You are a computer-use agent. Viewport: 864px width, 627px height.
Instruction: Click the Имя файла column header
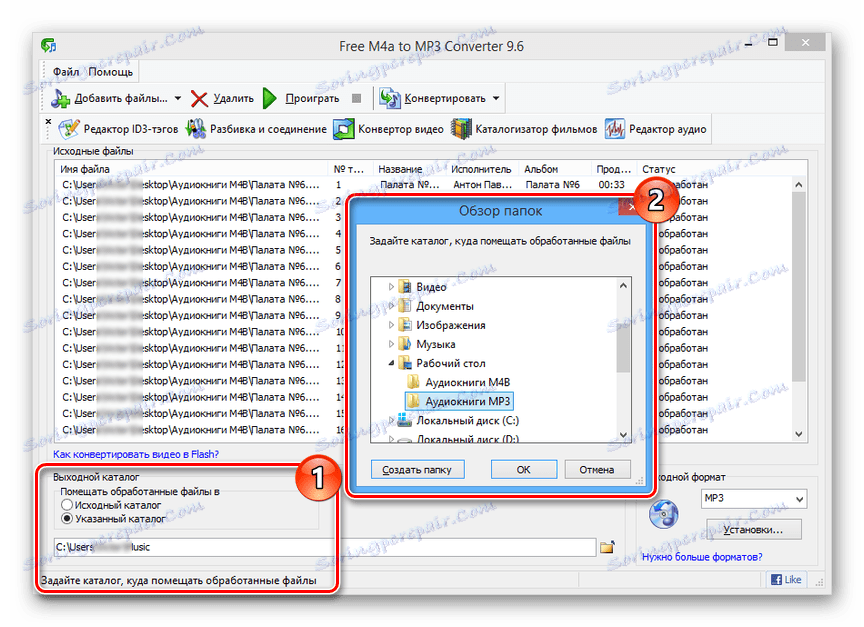click(191, 169)
